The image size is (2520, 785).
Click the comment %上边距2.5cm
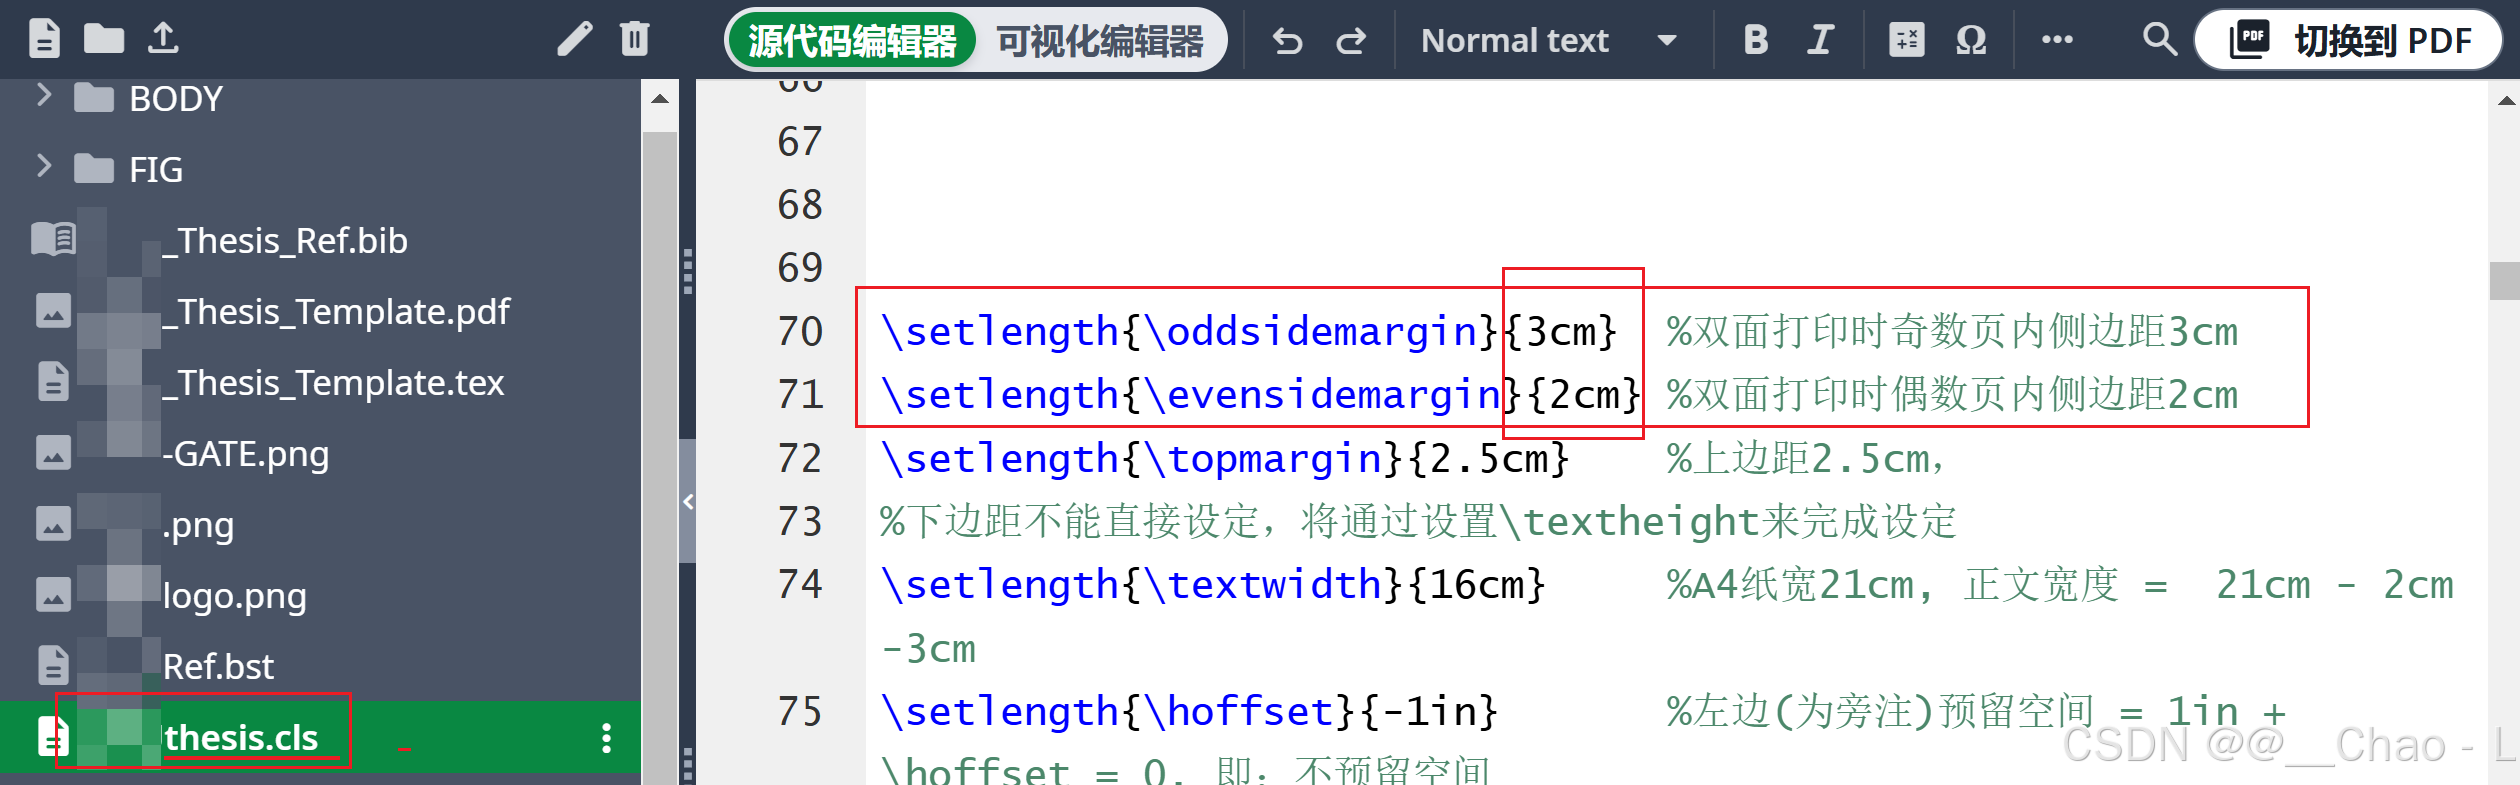(x=1805, y=458)
